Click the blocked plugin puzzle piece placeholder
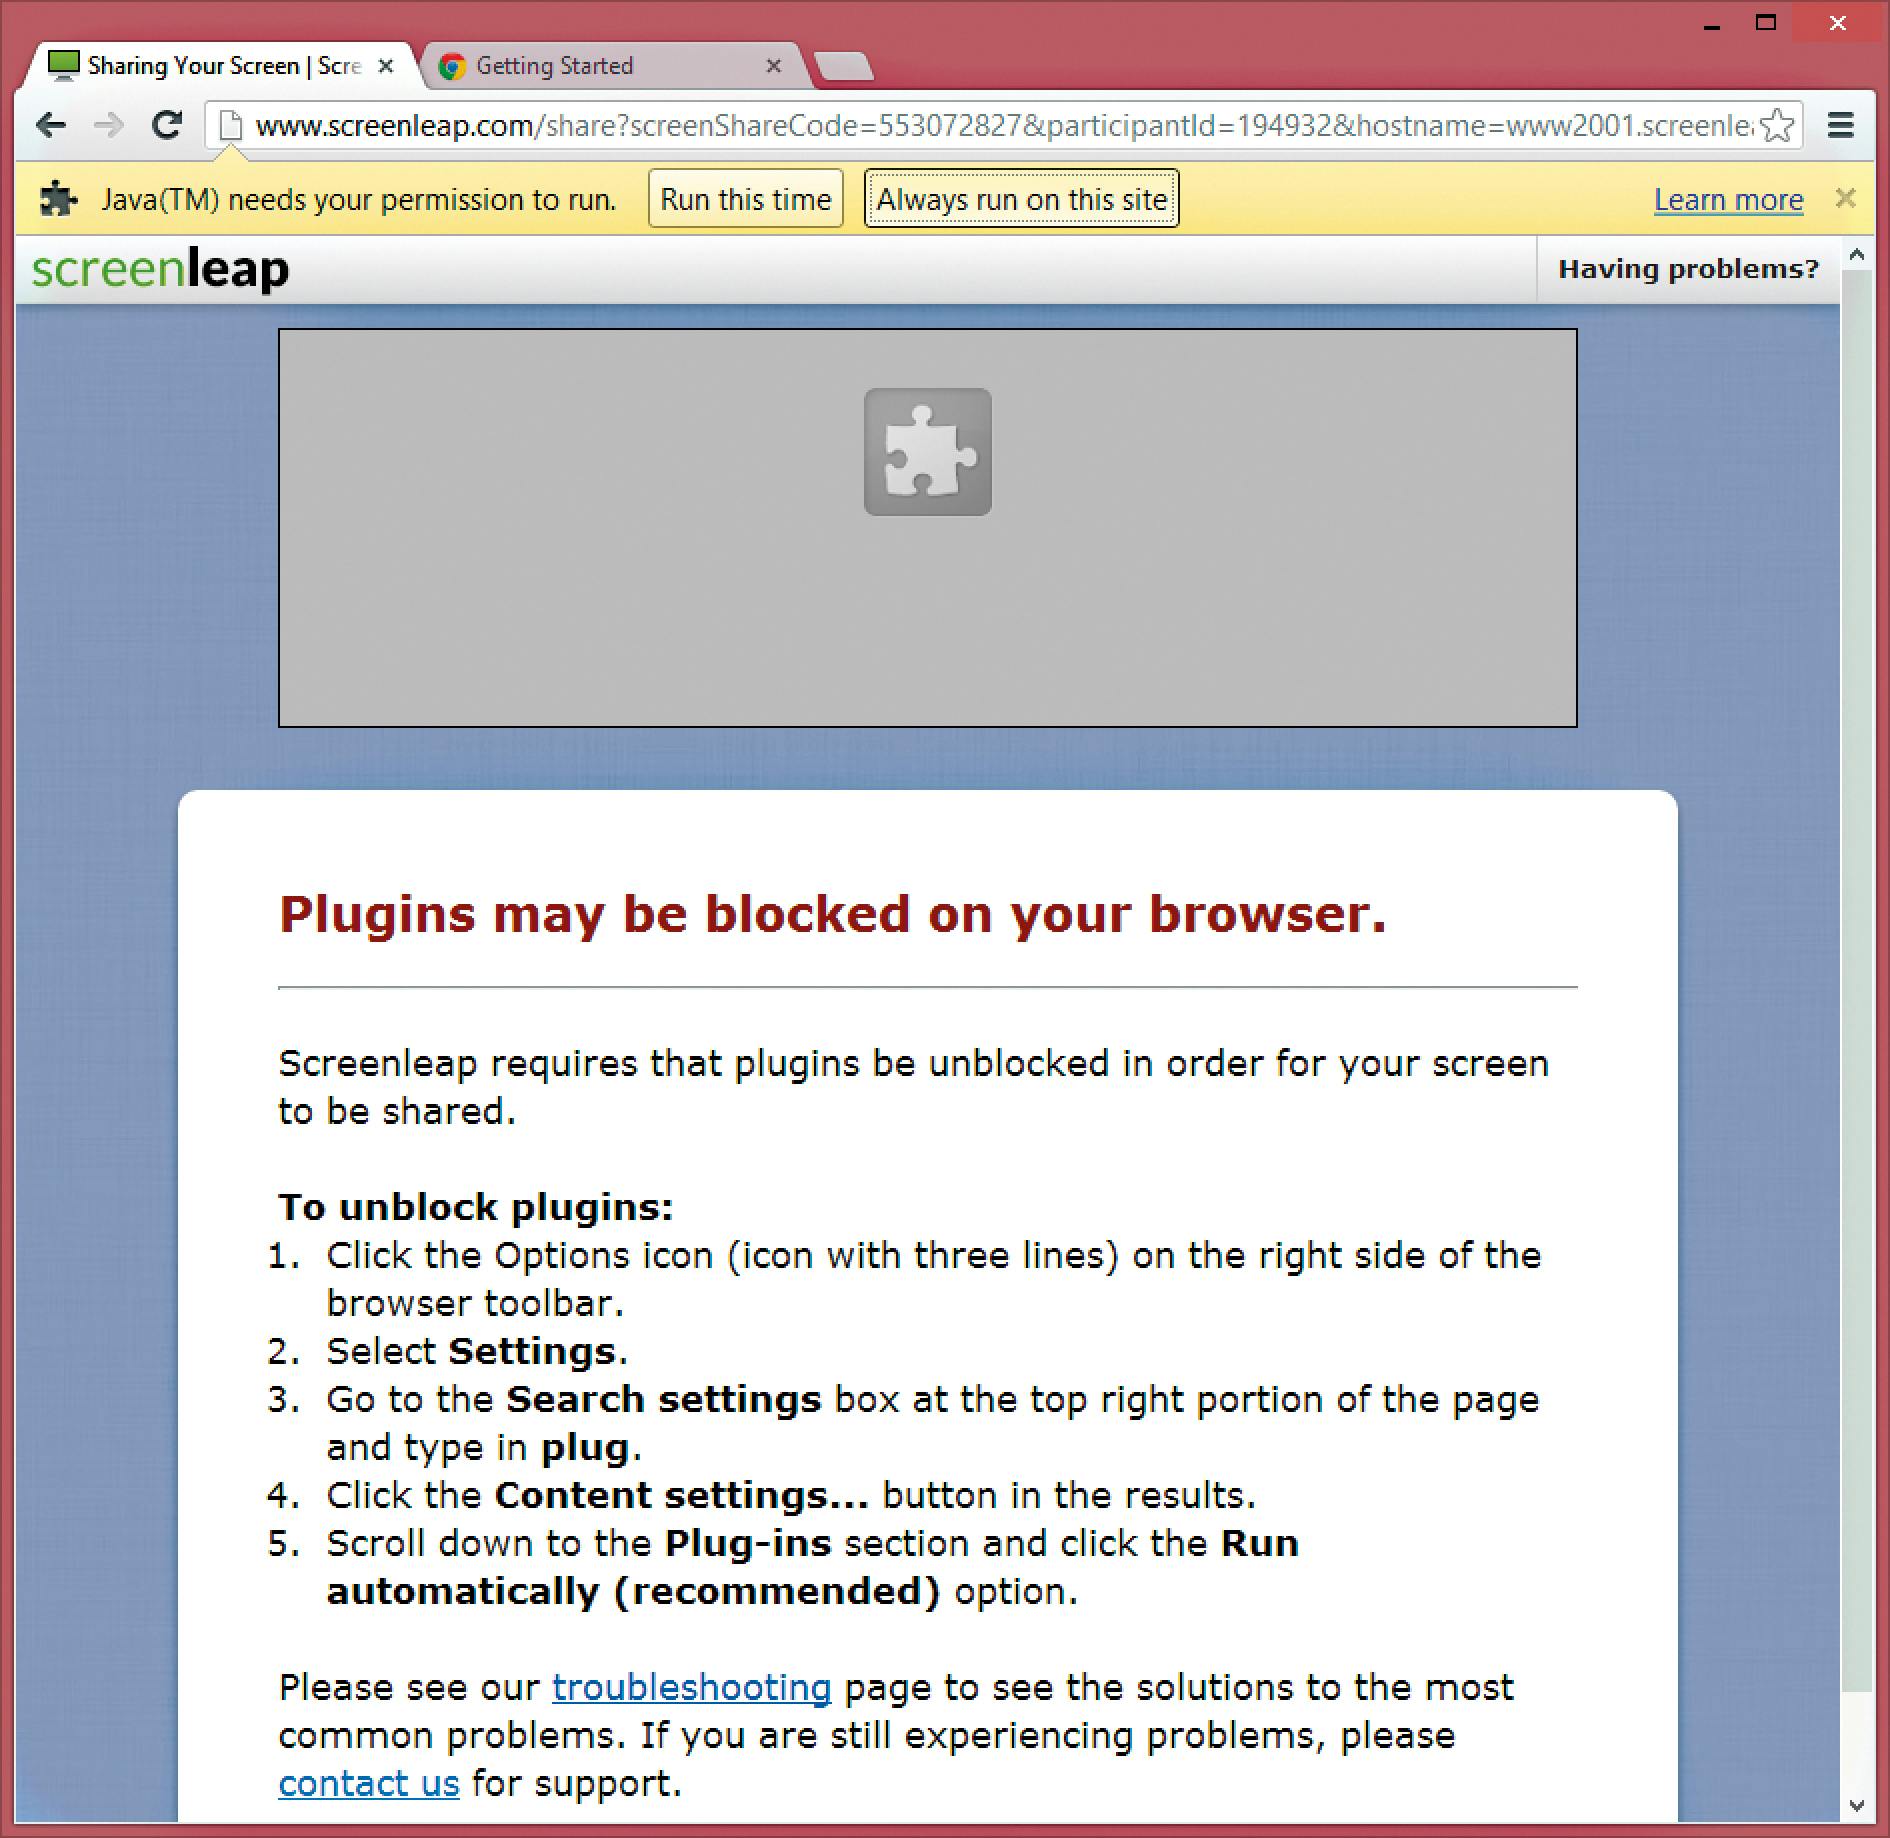The image size is (1890, 1838). pos(927,452)
